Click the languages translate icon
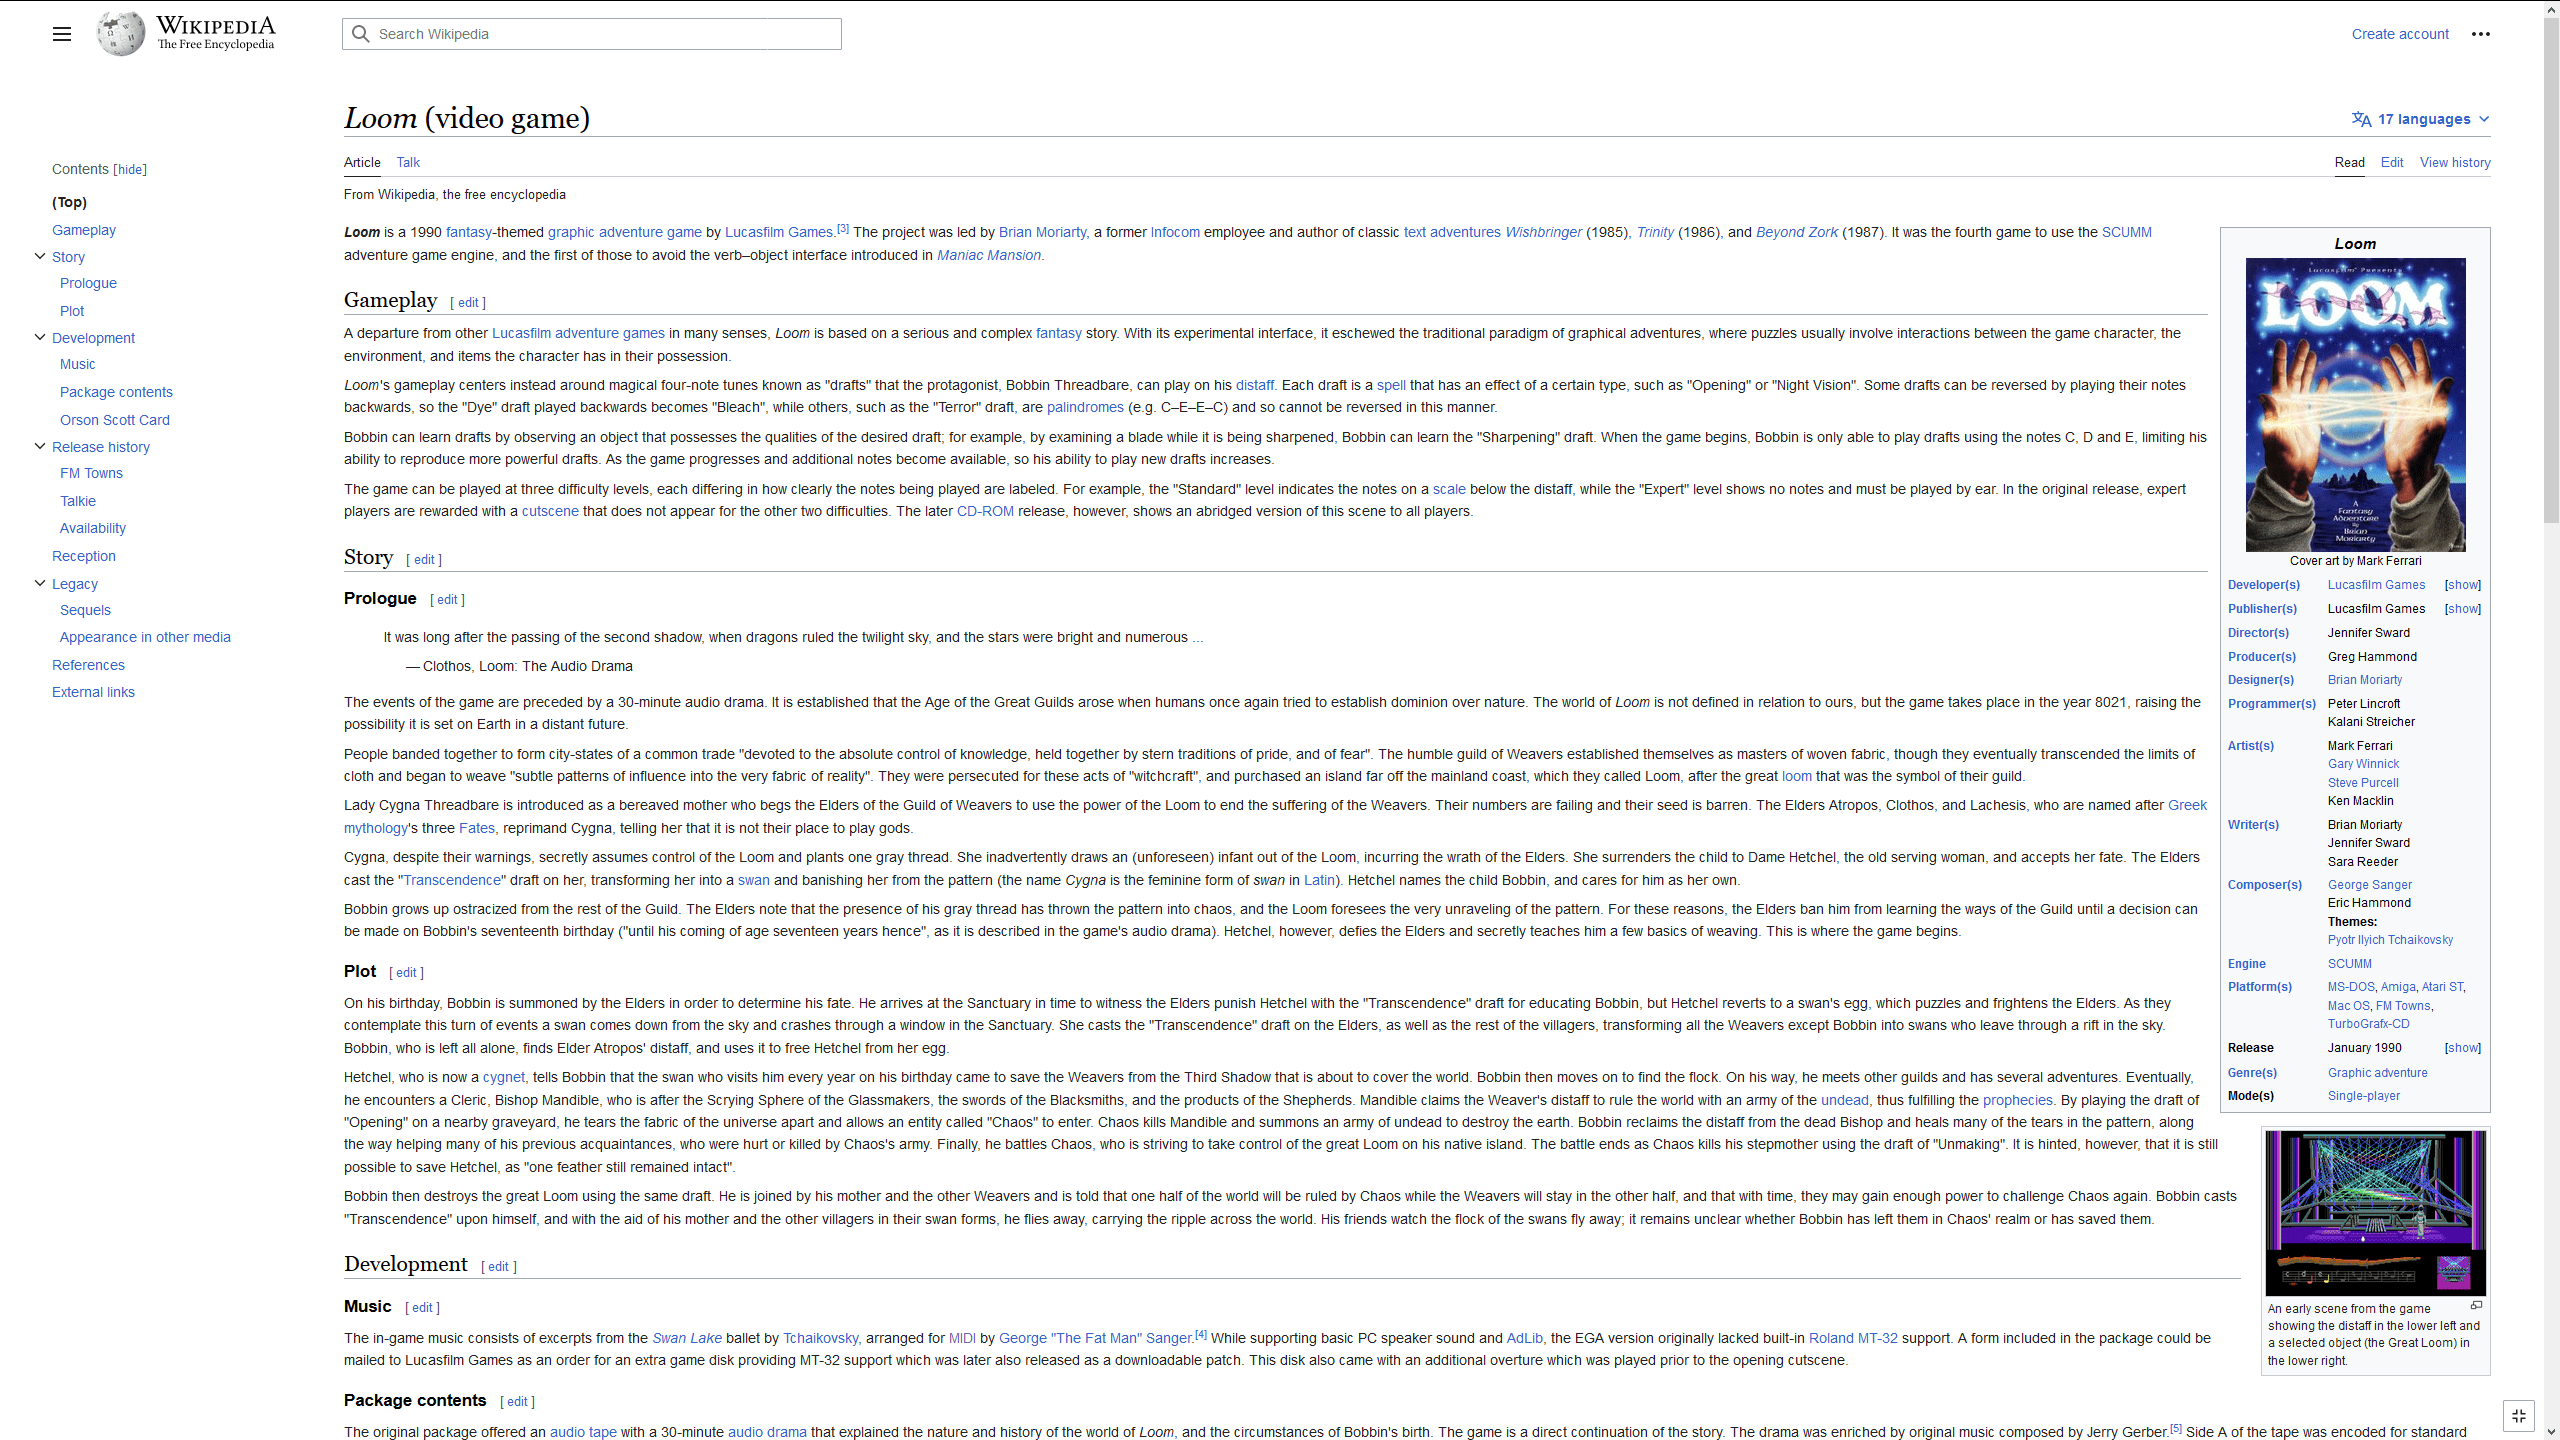2560x1440 pixels. [2362, 119]
